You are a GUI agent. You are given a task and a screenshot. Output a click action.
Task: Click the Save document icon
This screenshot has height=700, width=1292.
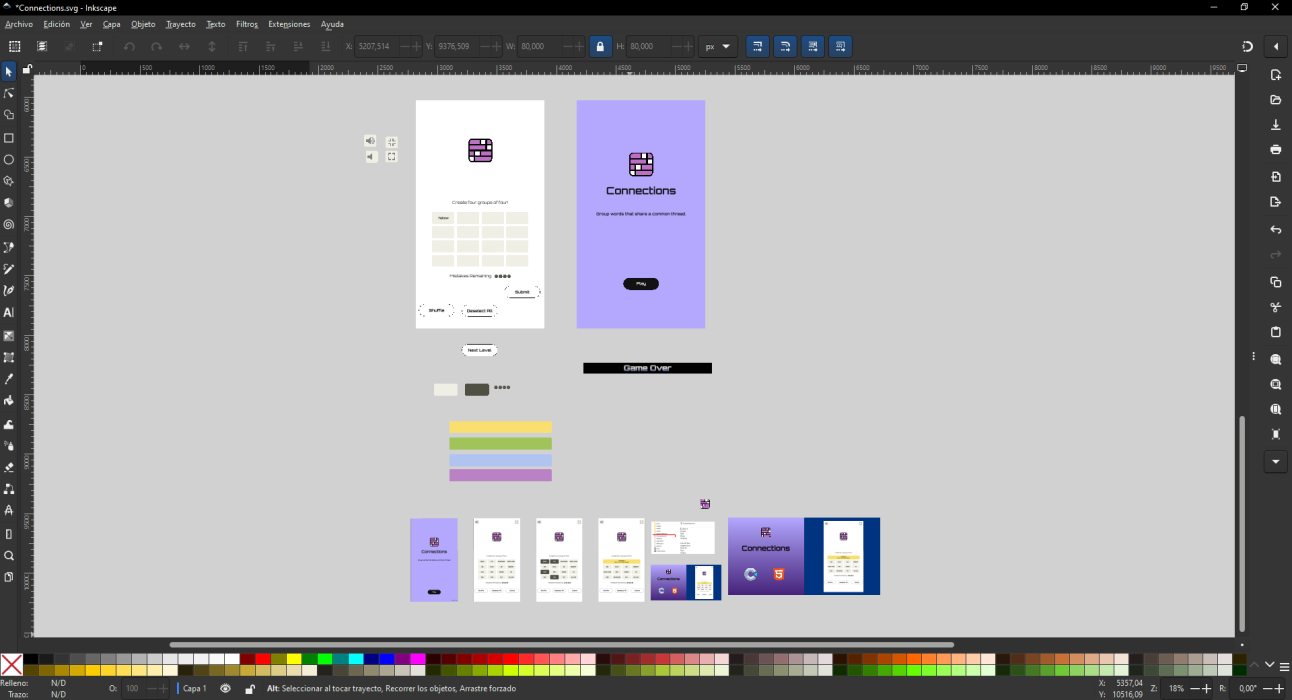[1275, 125]
